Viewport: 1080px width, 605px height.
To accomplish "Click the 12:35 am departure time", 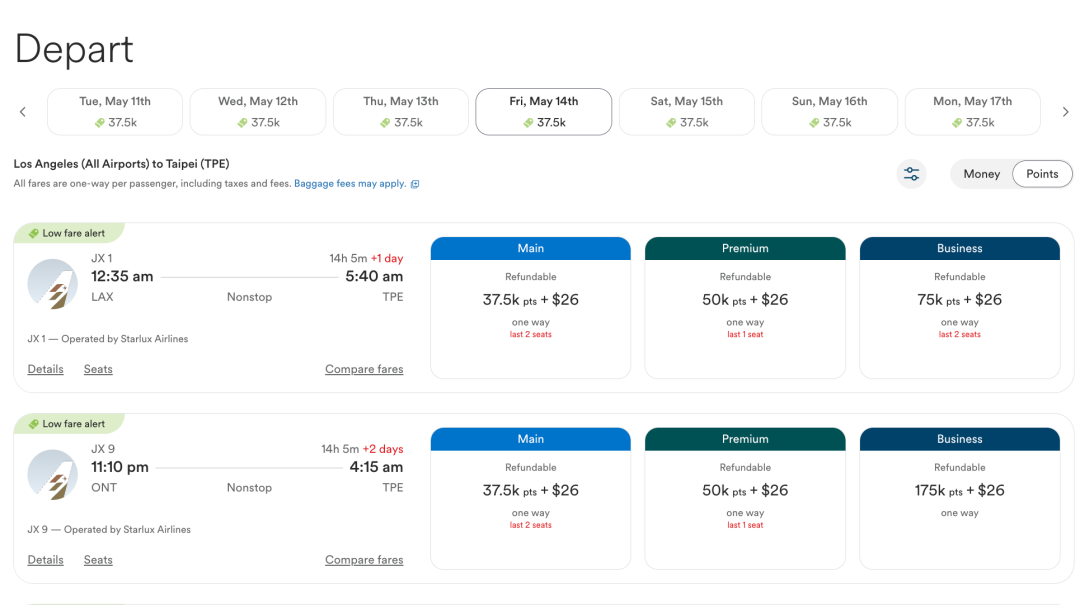I will (122, 276).
